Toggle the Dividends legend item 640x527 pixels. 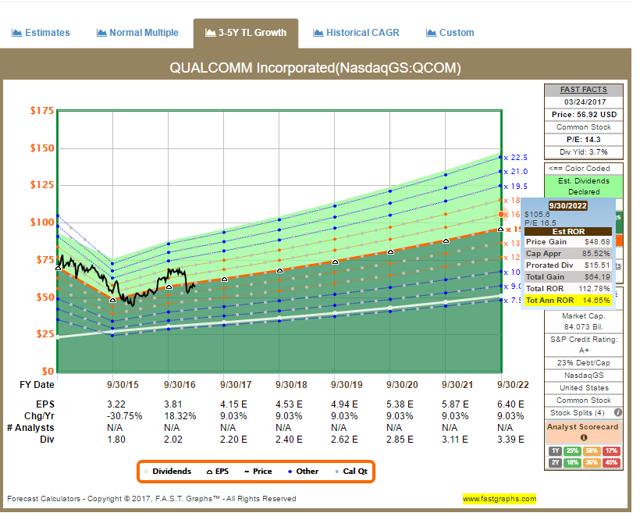point(168,471)
